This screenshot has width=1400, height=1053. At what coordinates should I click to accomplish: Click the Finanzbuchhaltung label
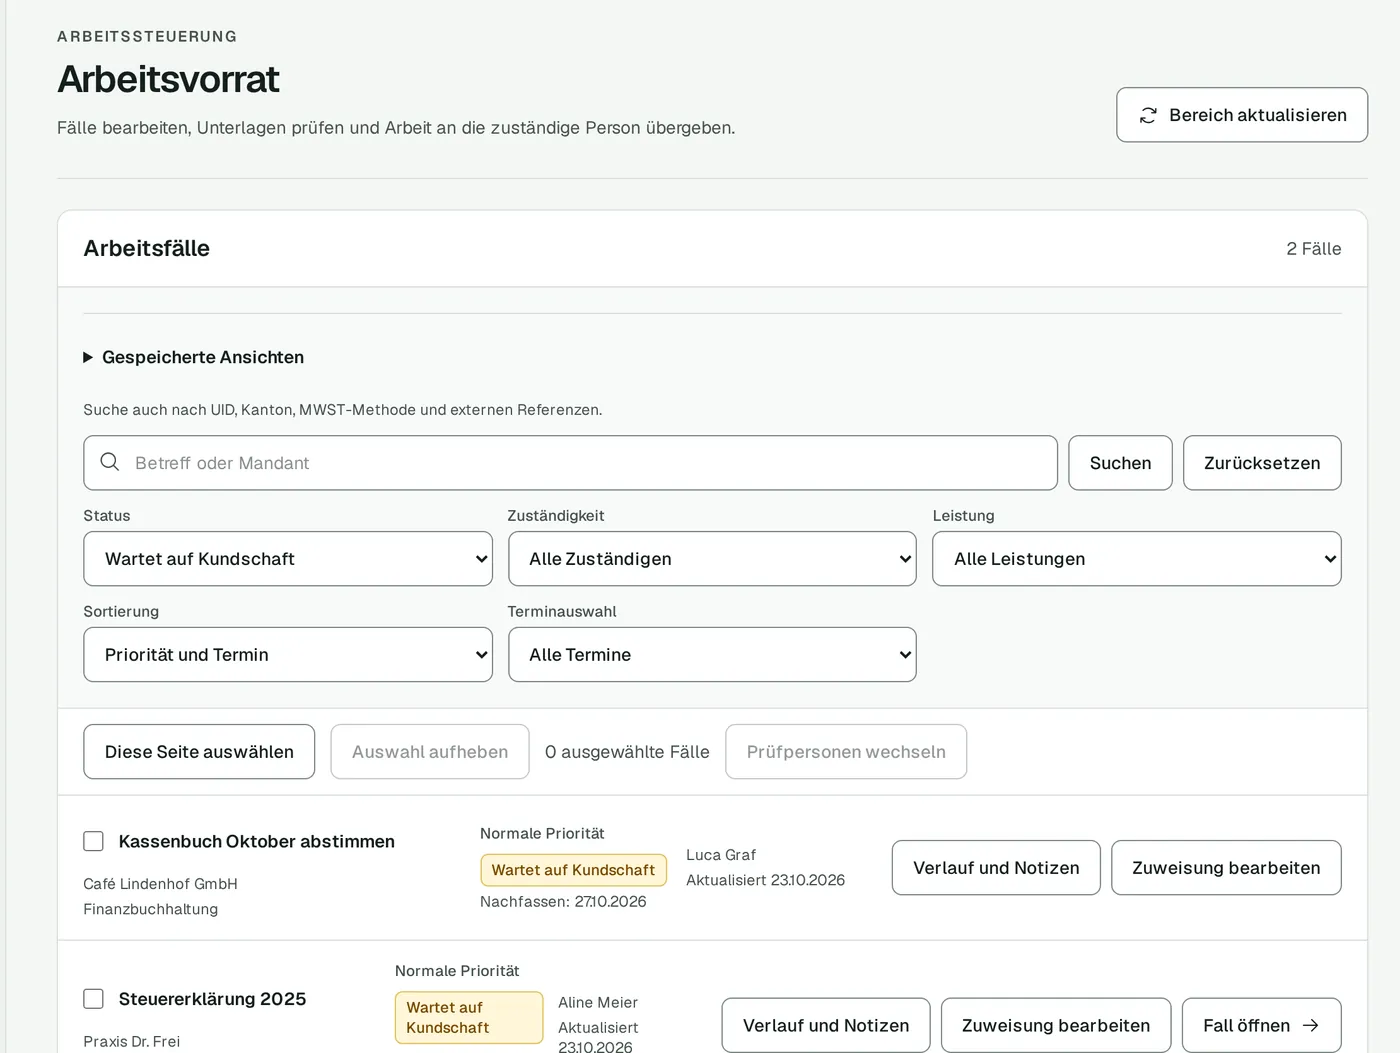(150, 909)
